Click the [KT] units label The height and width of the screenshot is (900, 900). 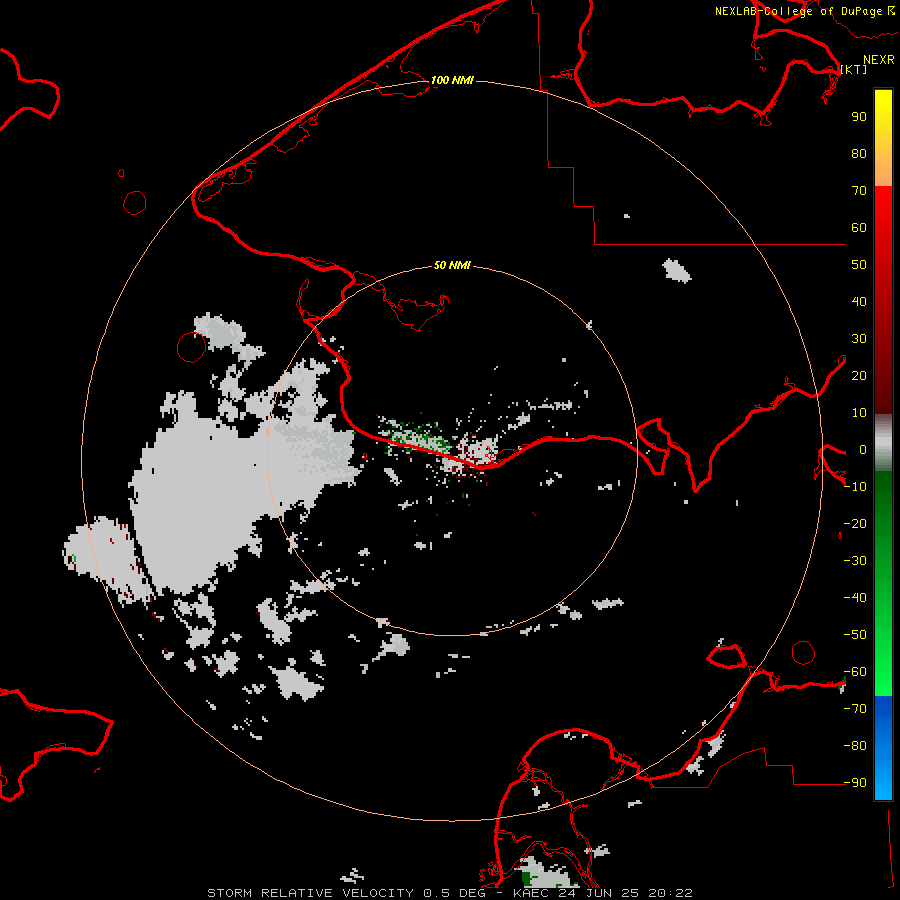[854, 69]
